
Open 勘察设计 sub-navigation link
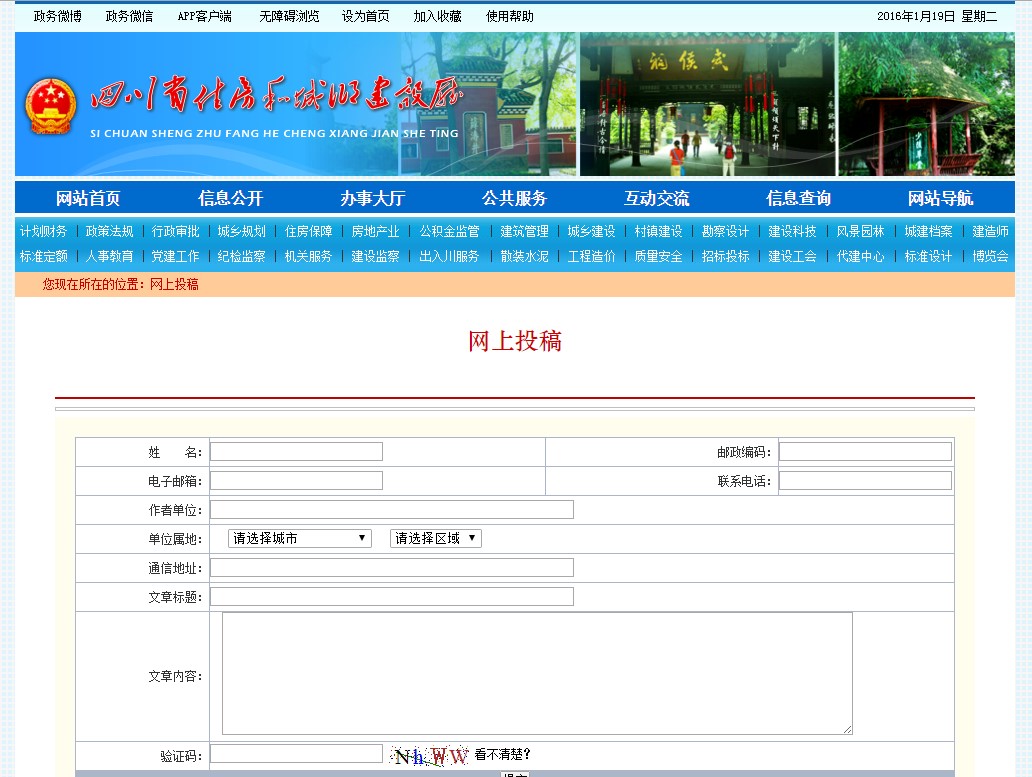(x=725, y=231)
